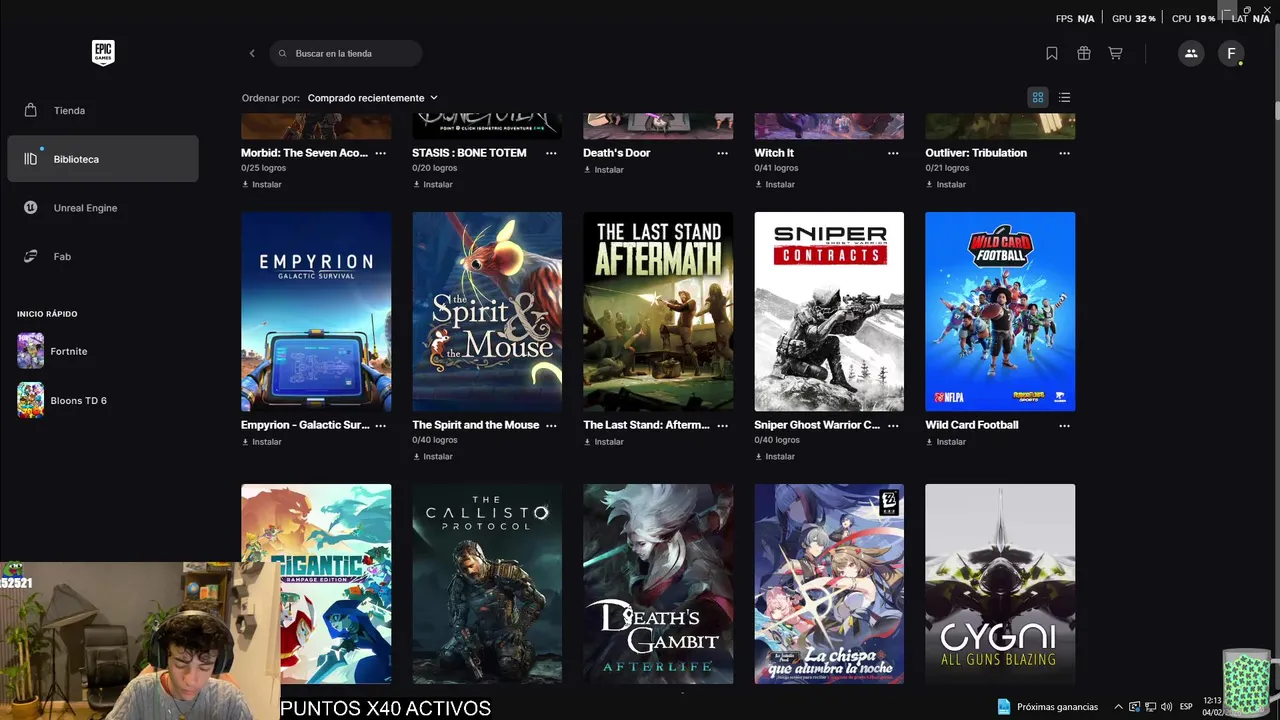Open the friends list icon
The height and width of the screenshot is (720, 1280).
pyautogui.click(x=1191, y=53)
